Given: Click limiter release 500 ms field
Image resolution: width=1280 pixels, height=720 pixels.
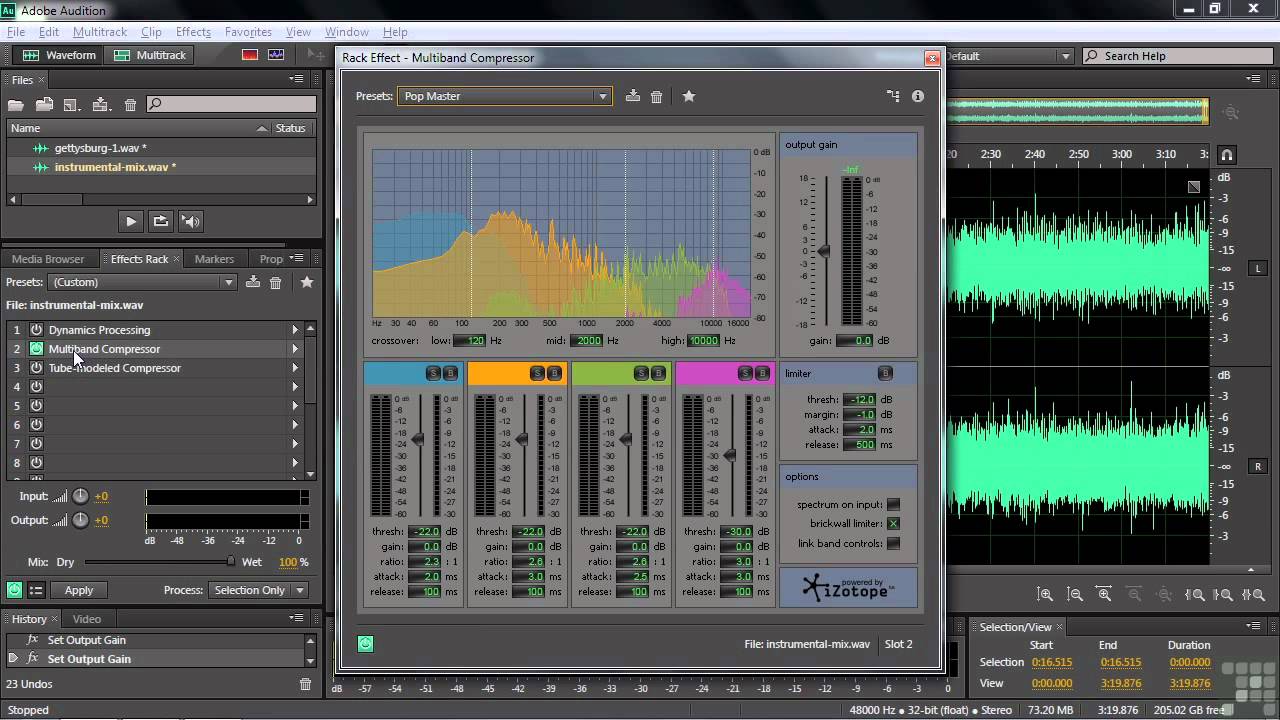Looking at the screenshot, I should click(x=860, y=445).
